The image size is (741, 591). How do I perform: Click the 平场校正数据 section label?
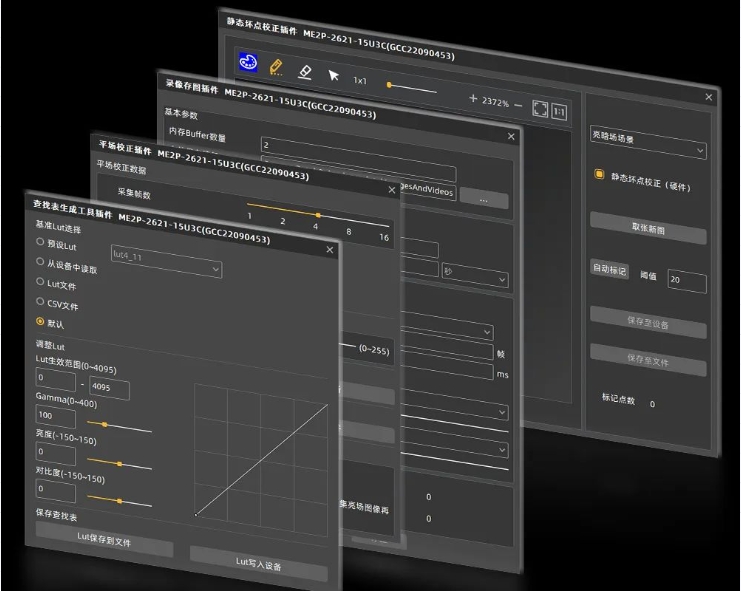coord(121,167)
